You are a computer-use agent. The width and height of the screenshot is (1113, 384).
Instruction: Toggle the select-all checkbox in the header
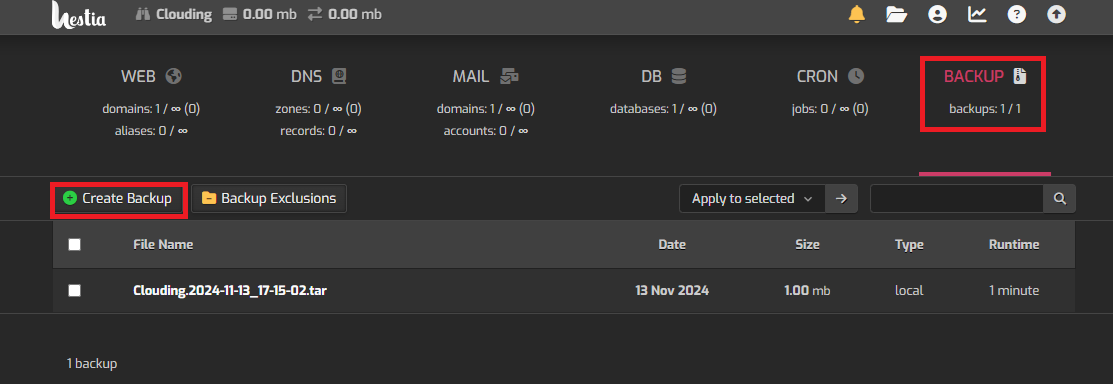(x=75, y=245)
